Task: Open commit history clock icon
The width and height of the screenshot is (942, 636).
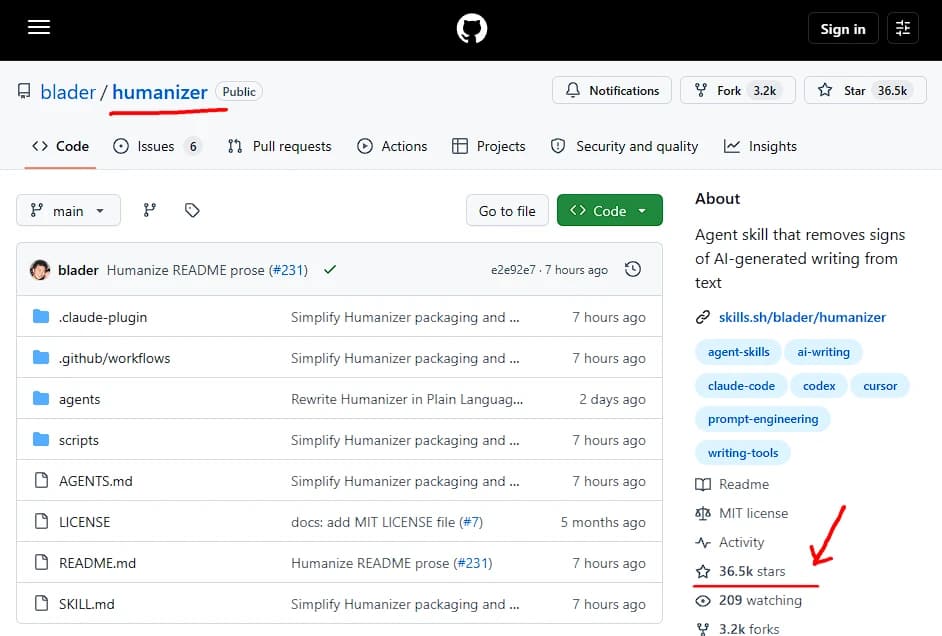Action: coord(633,269)
